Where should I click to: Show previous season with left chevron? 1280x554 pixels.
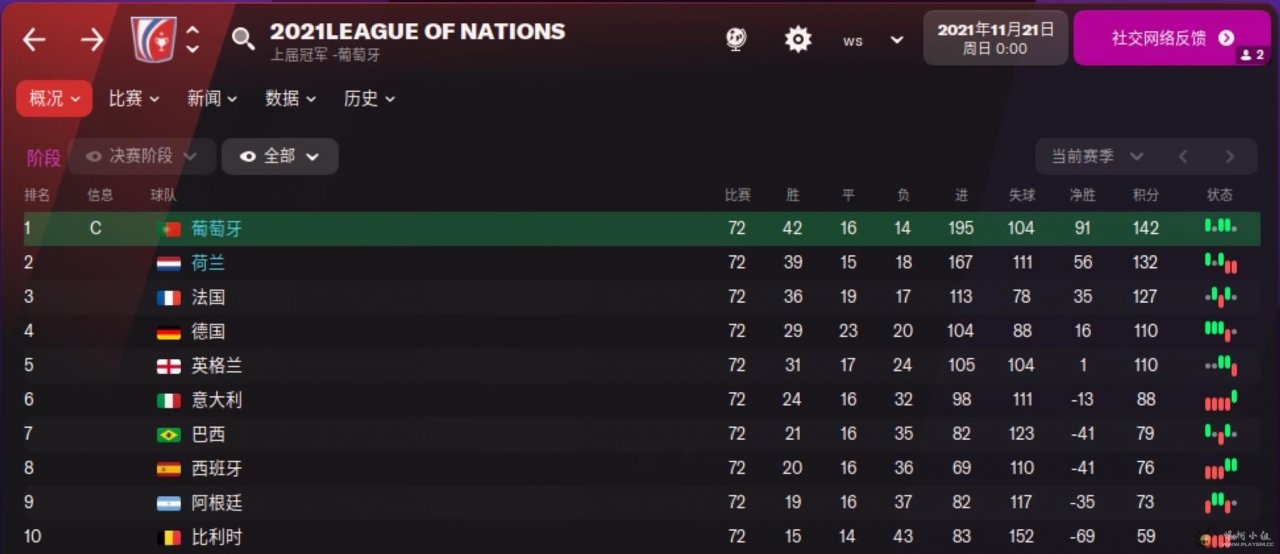(x=1184, y=156)
